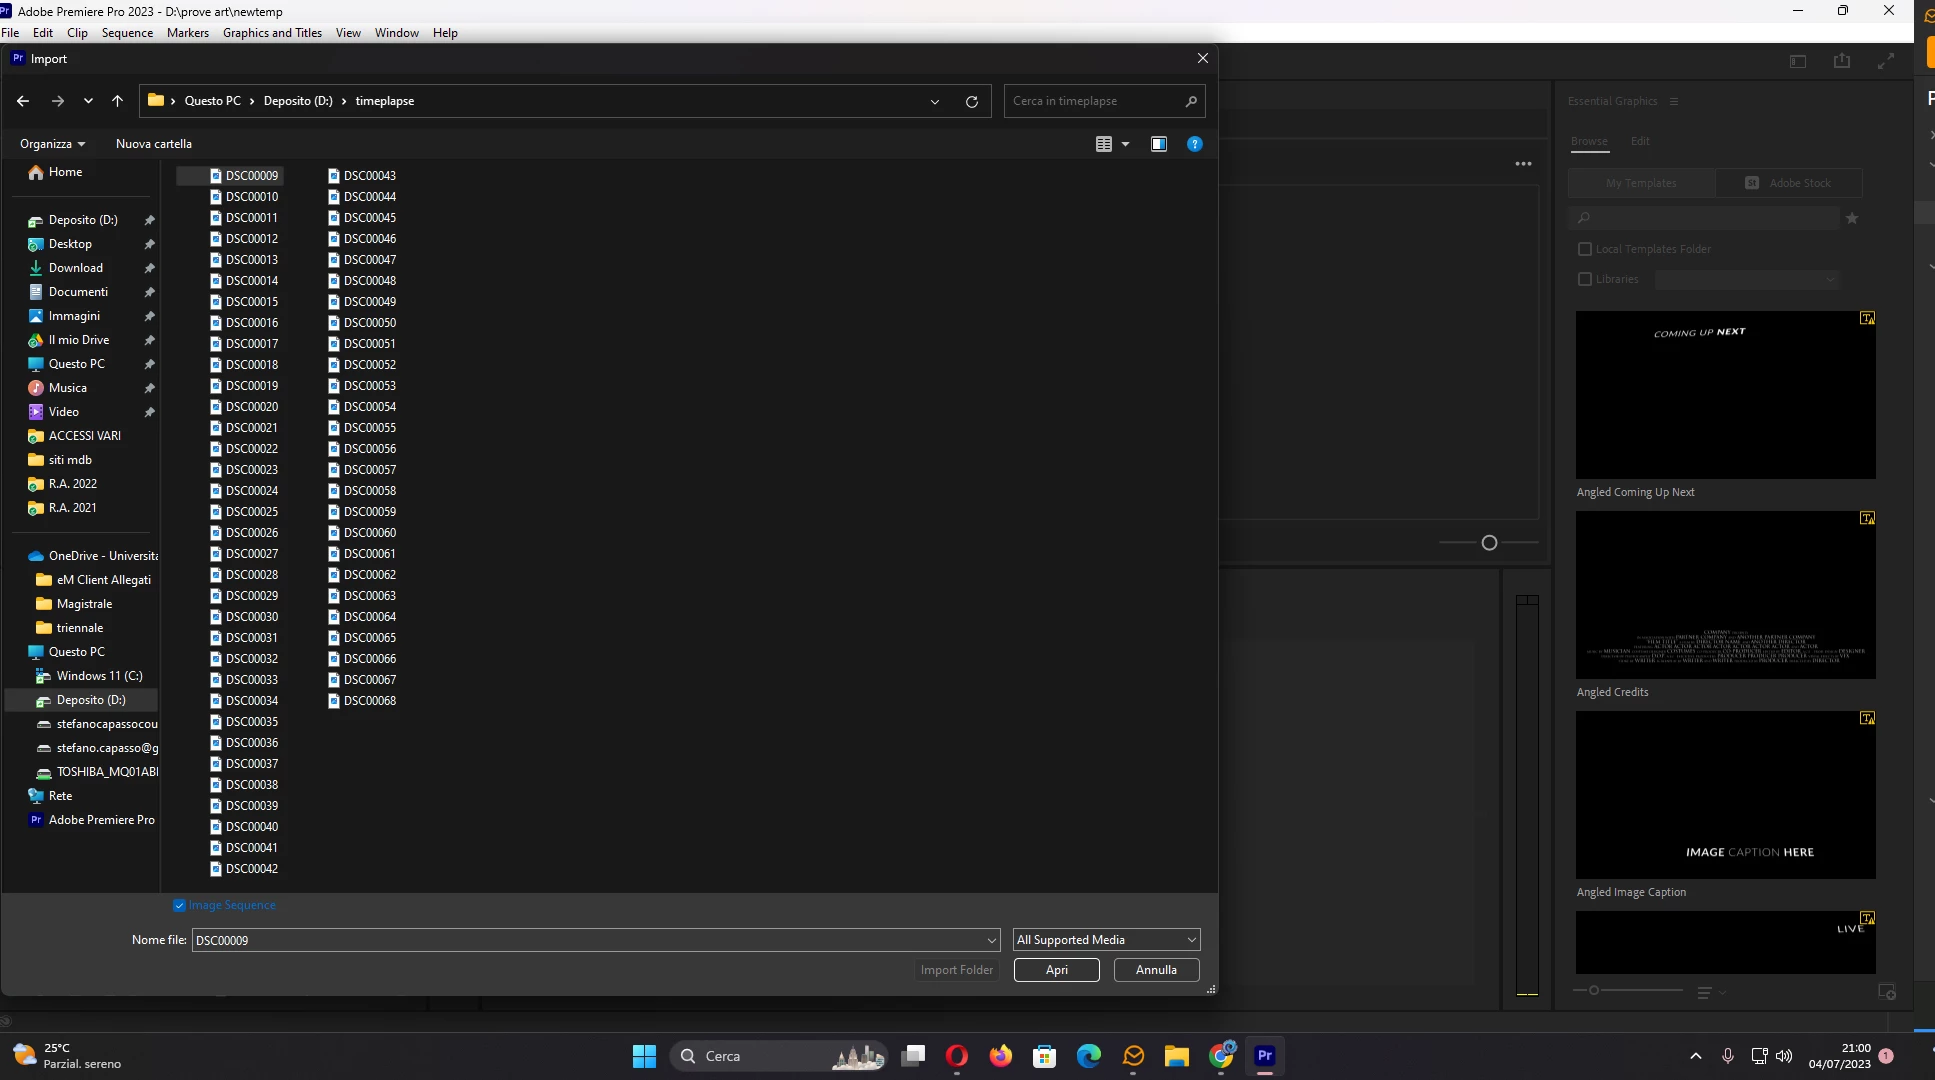This screenshot has width=1935, height=1080.
Task: Toggle the preview pane icon
Action: click(x=1158, y=144)
